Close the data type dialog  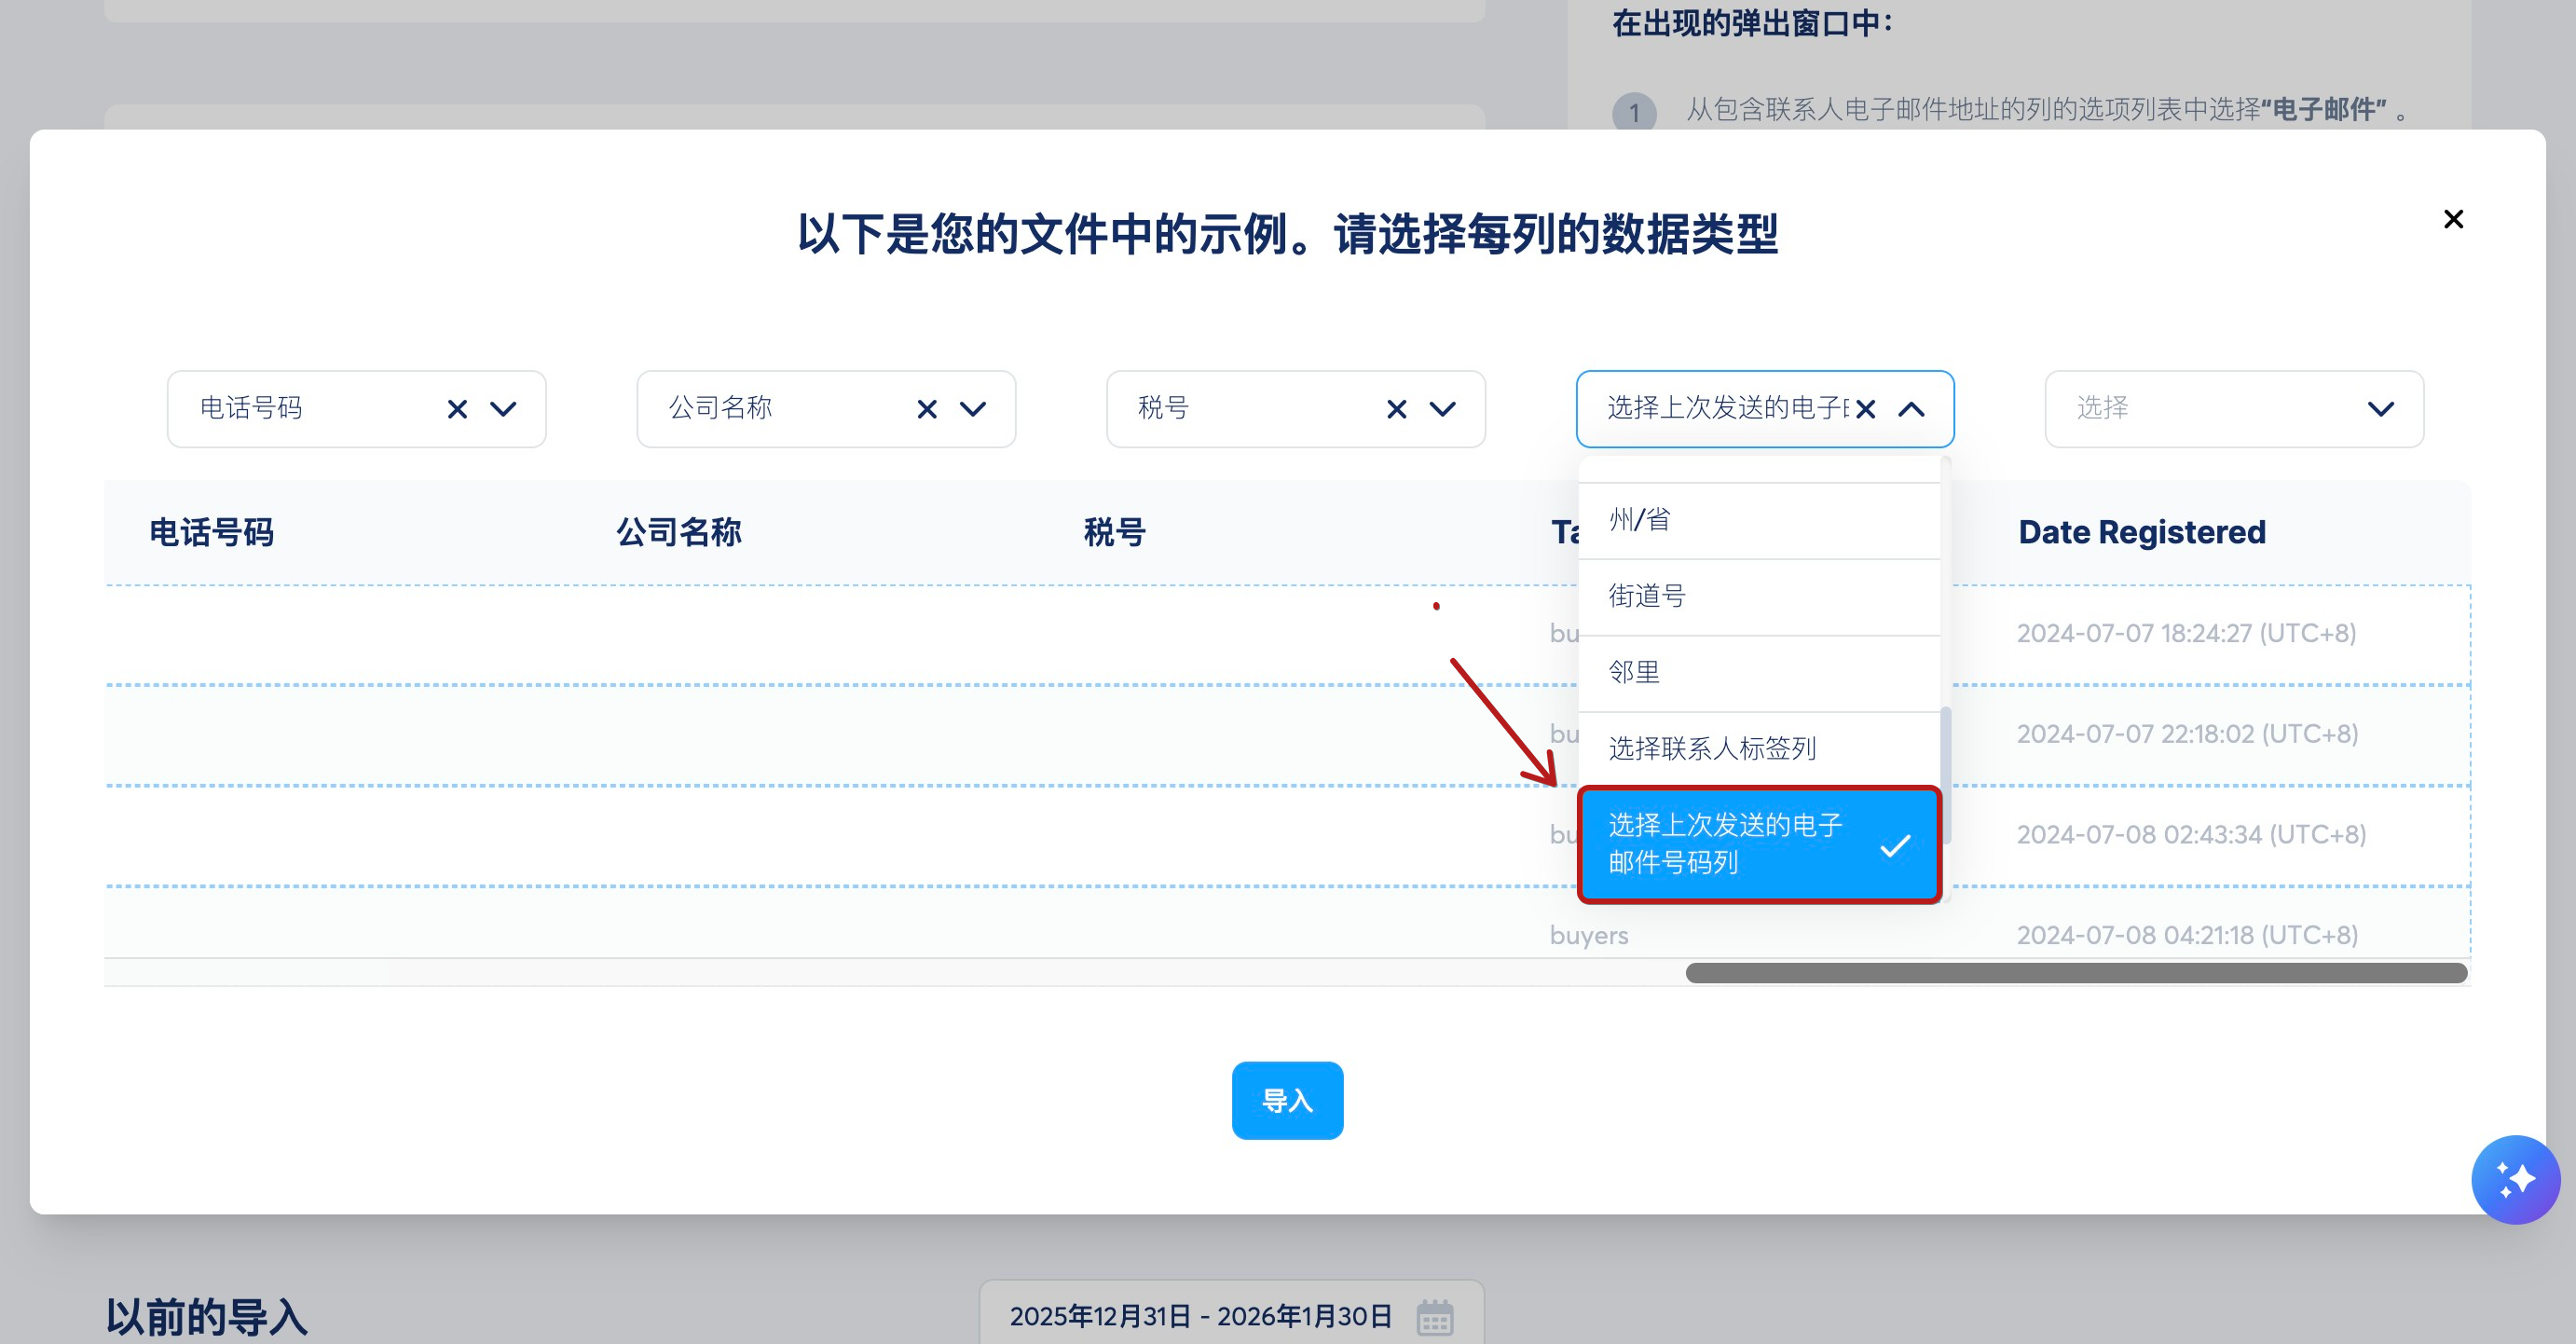coord(2453,219)
